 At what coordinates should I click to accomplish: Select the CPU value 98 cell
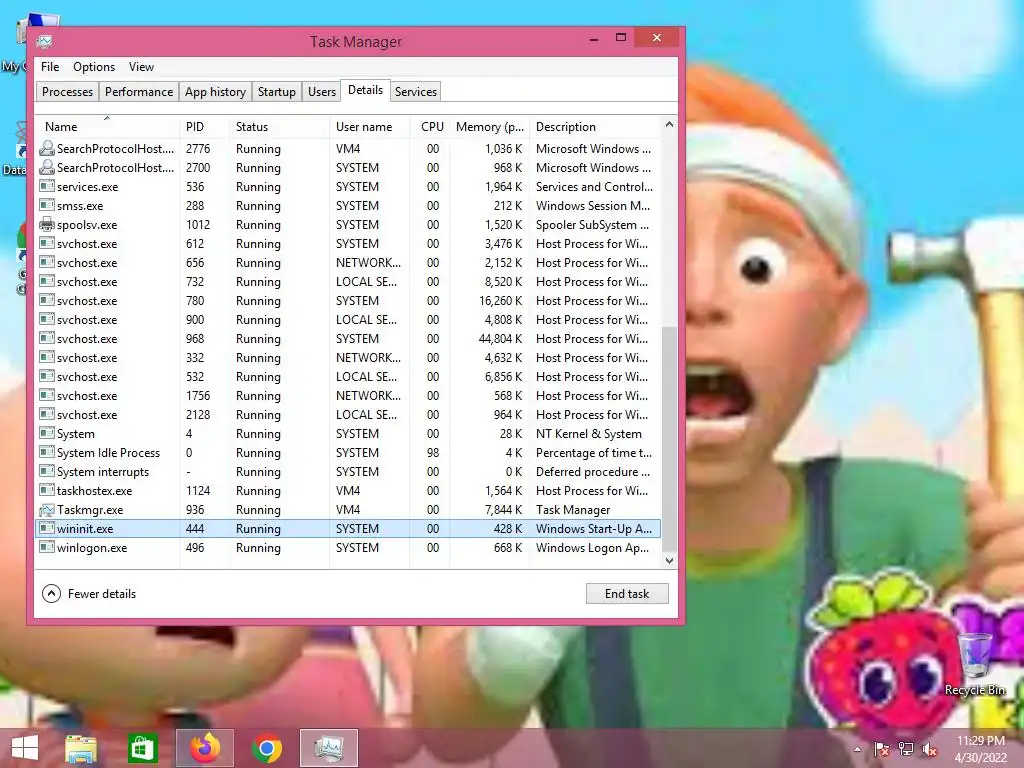pos(432,453)
